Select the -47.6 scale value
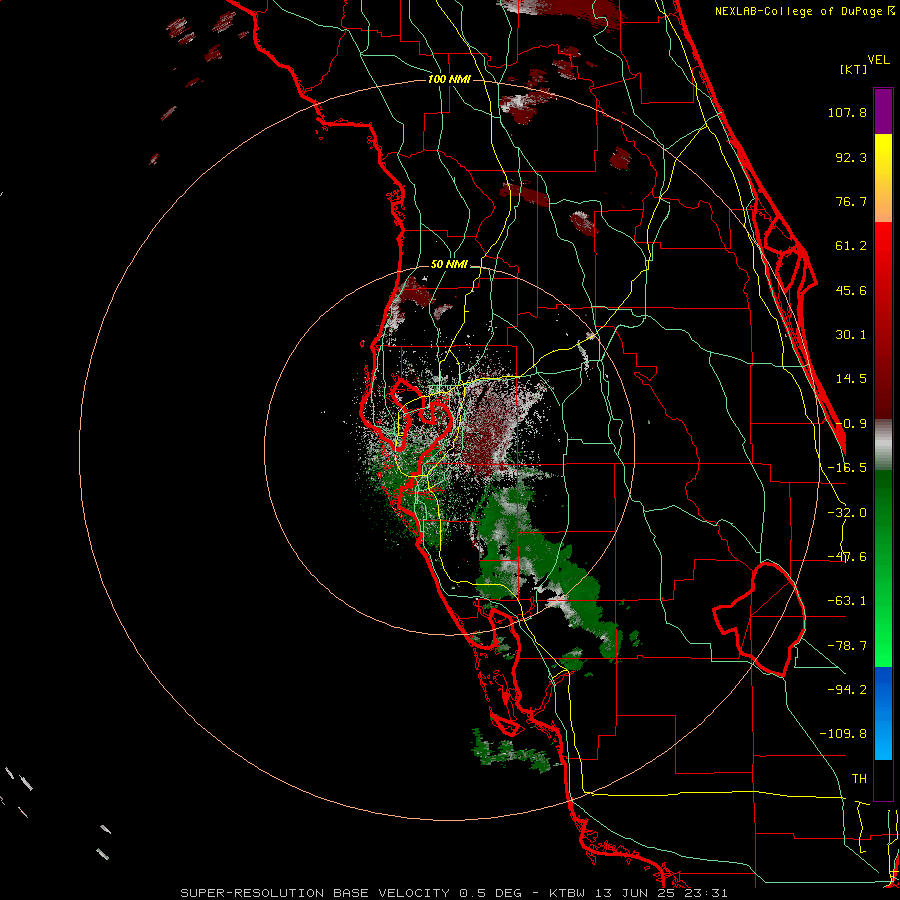 [x=847, y=557]
